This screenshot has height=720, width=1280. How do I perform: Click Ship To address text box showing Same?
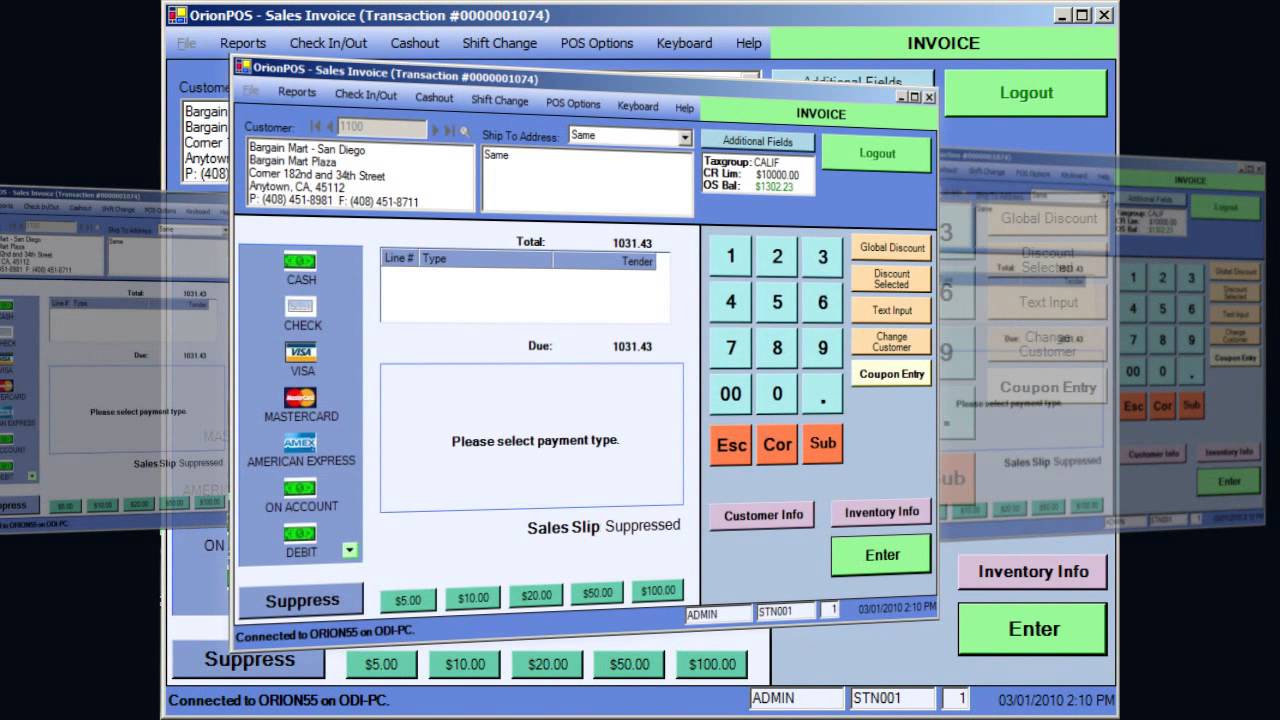coord(587,181)
